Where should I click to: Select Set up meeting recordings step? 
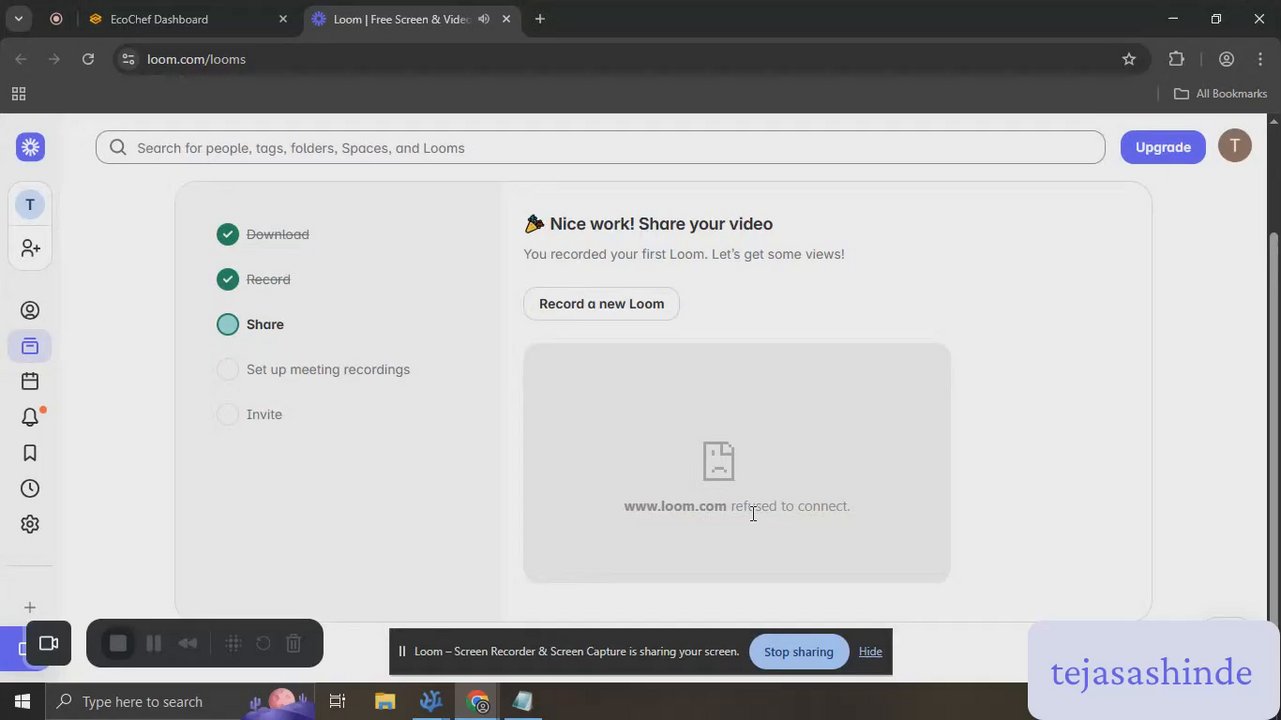coord(314,369)
